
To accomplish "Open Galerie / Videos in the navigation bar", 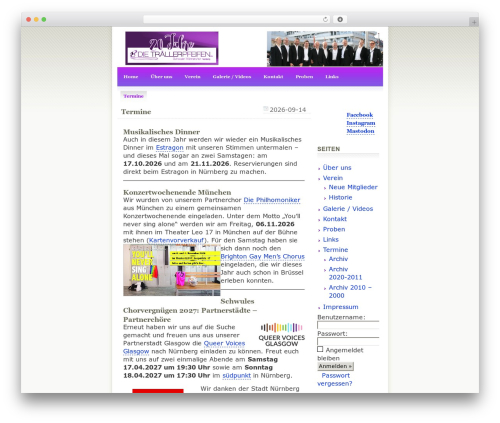I will [232, 77].
